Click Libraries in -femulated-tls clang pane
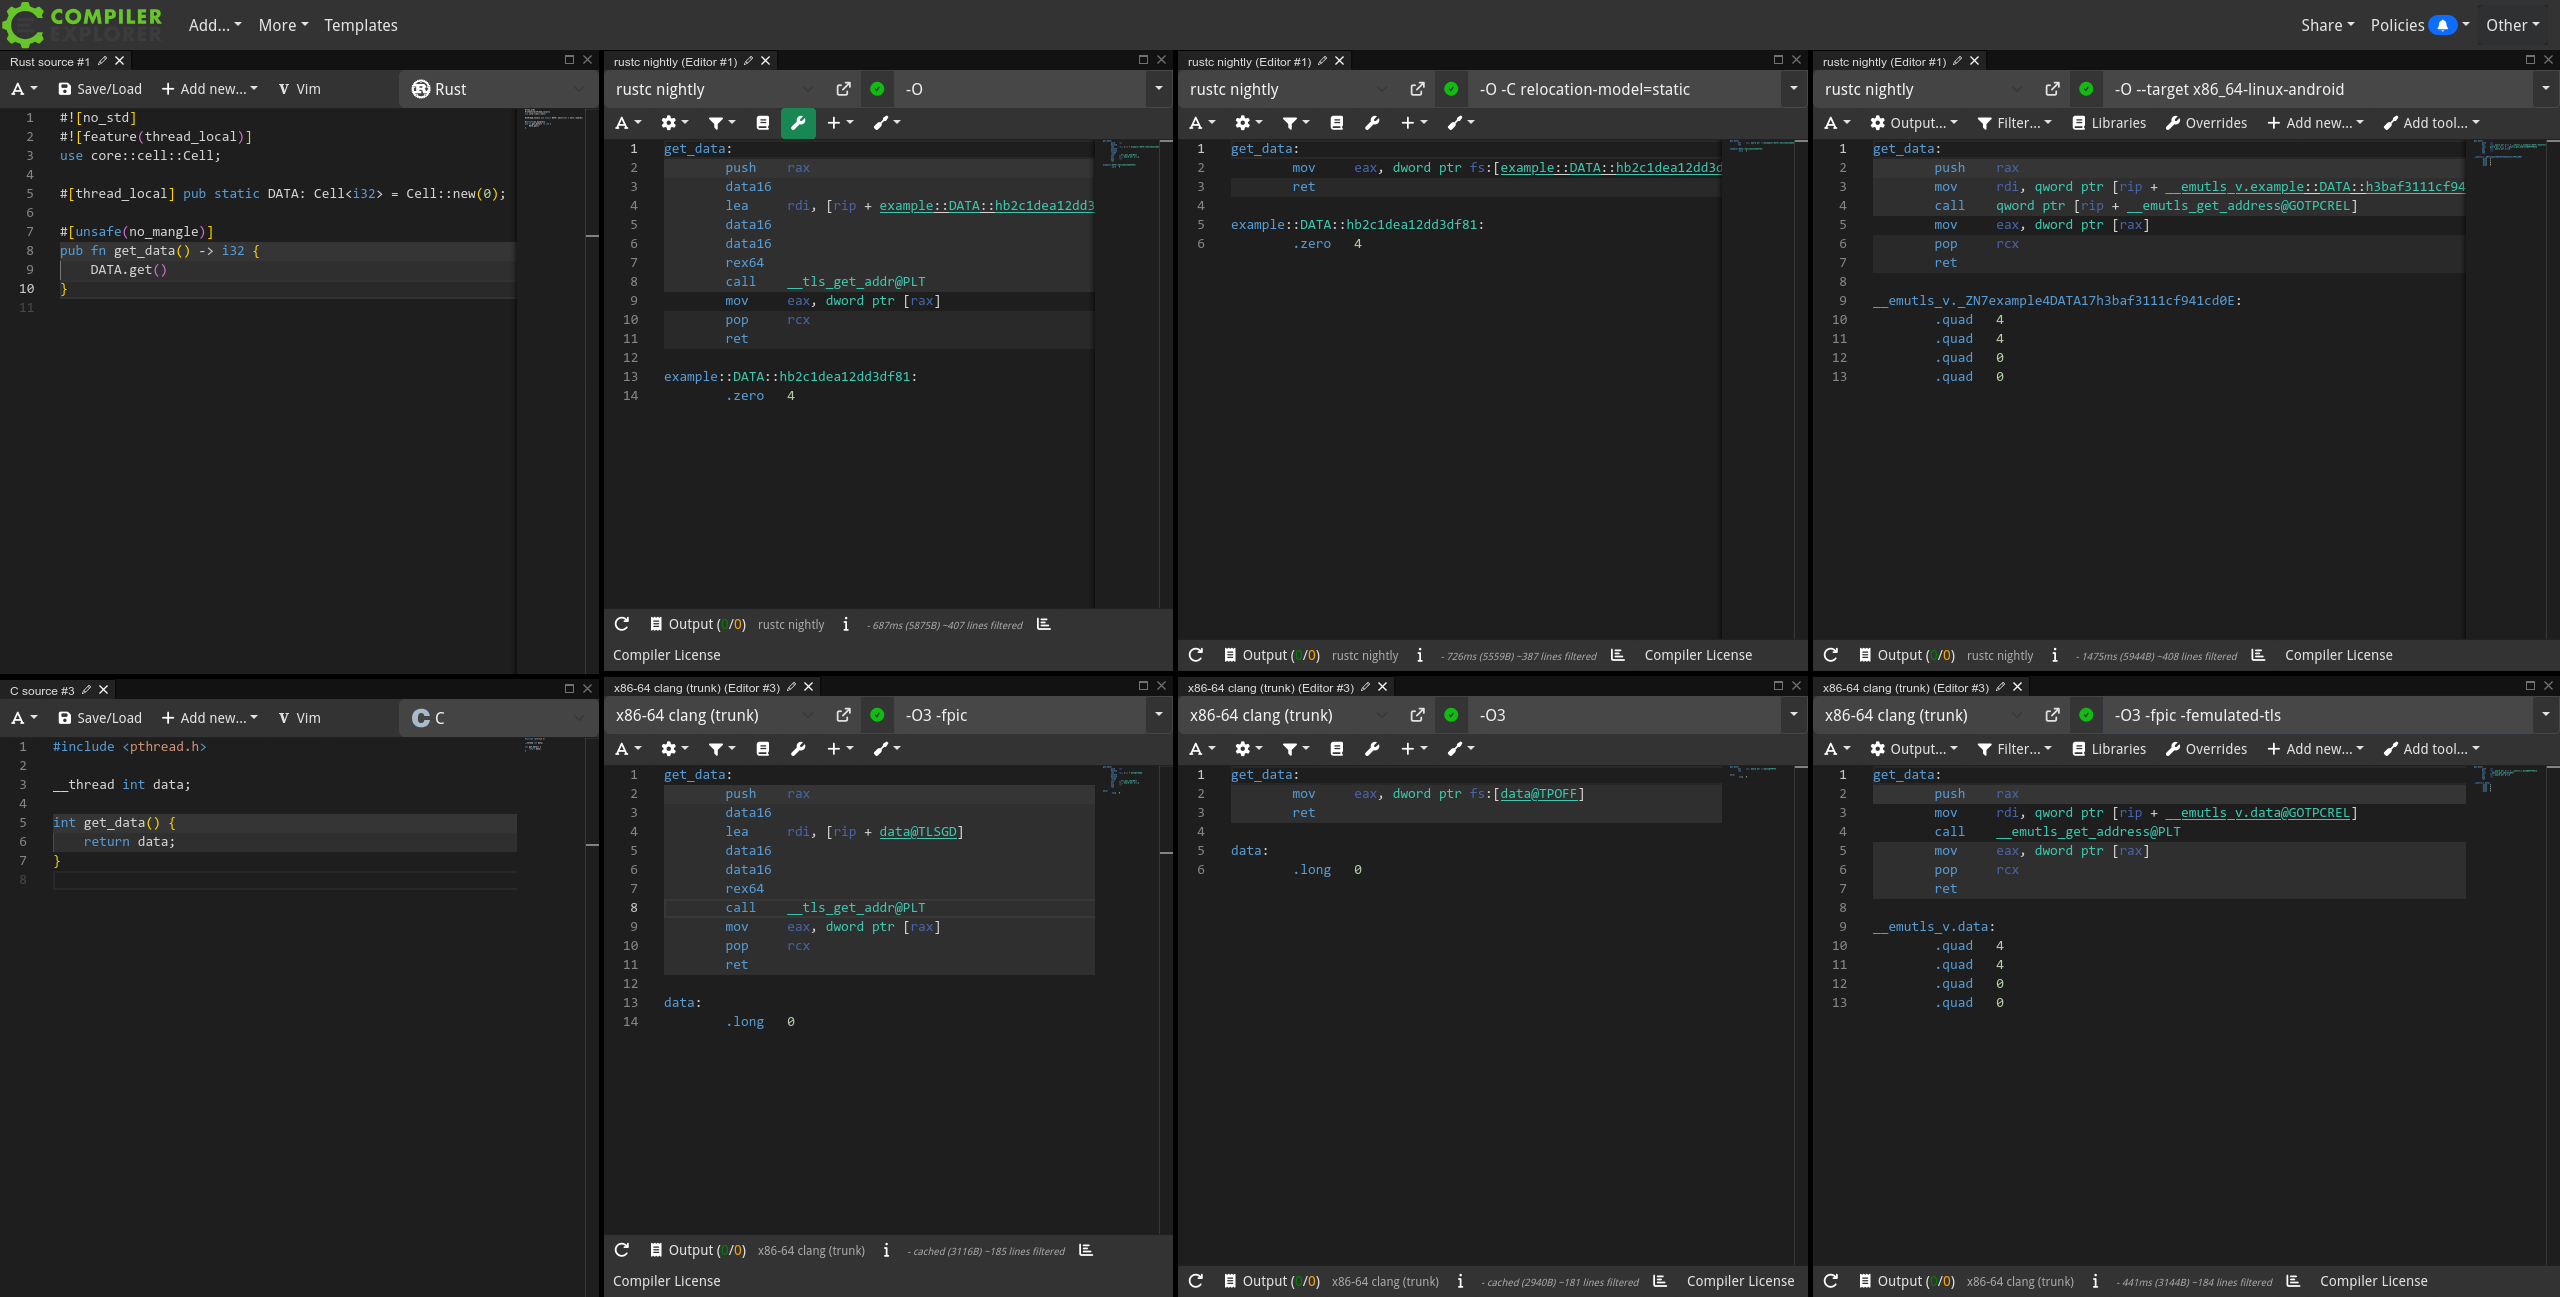The height and width of the screenshot is (1297, 2560). (2109, 749)
